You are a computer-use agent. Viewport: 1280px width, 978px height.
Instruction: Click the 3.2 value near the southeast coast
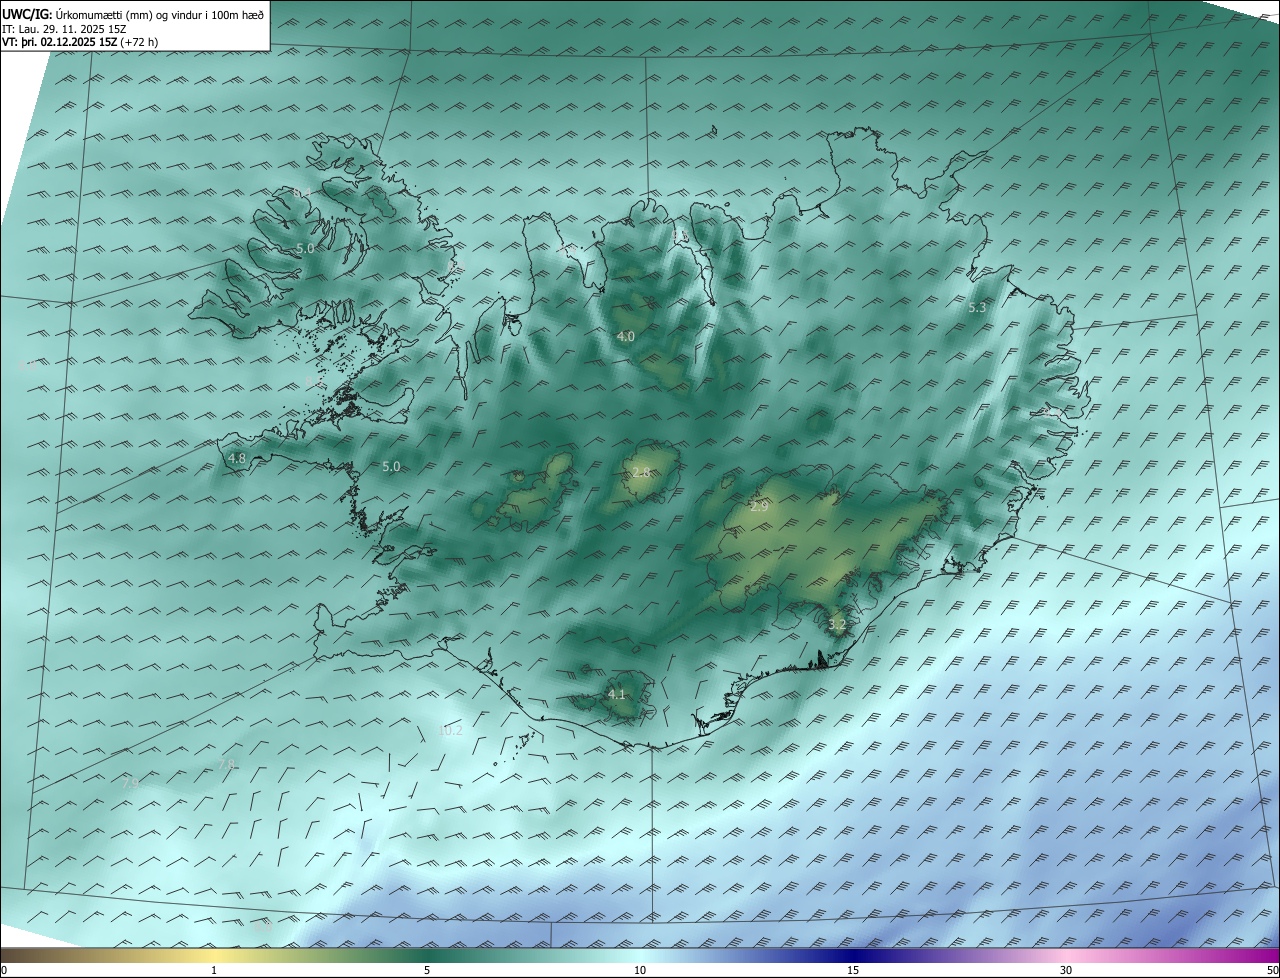[x=838, y=625]
